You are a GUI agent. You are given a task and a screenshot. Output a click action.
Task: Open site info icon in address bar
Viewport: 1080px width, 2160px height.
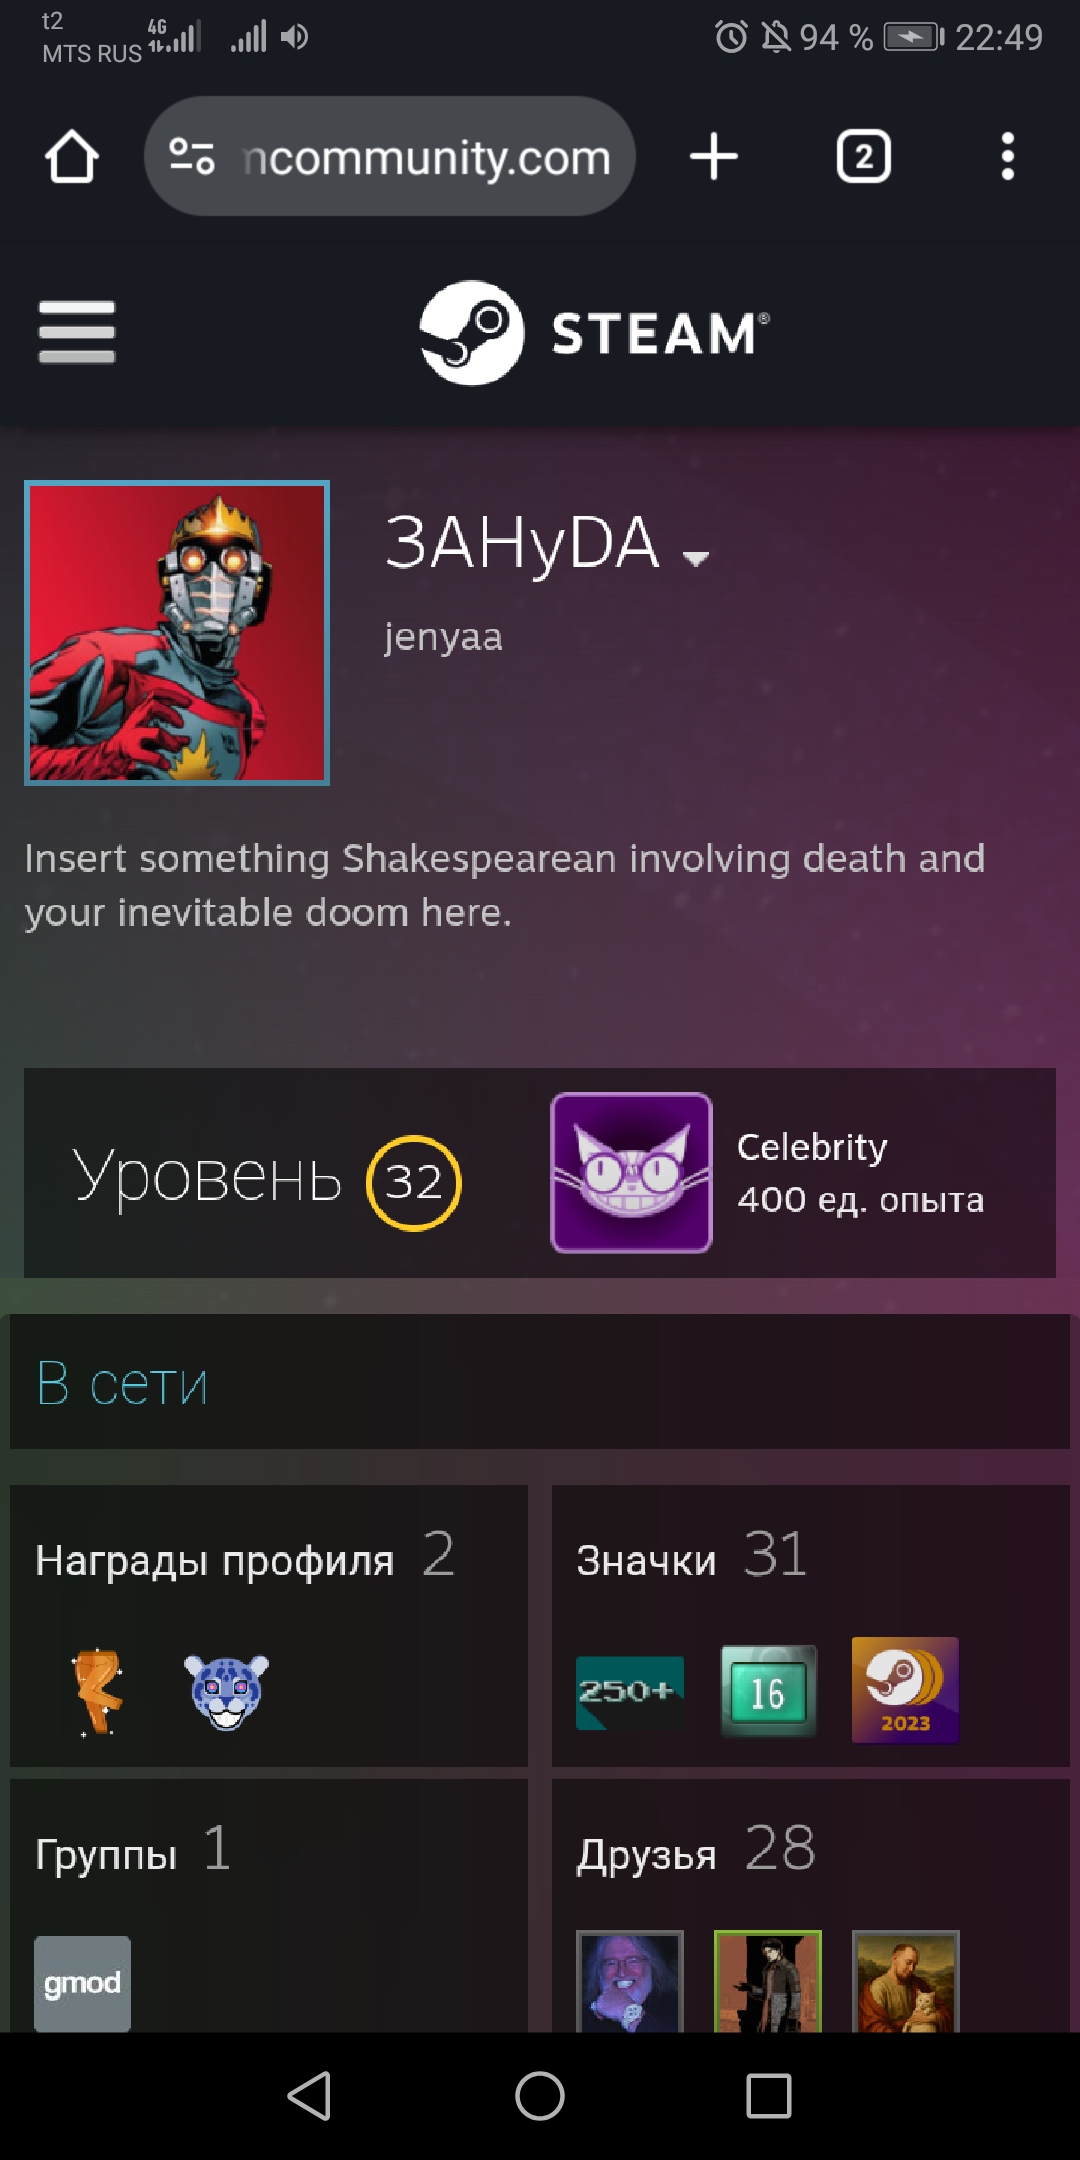pos(192,157)
